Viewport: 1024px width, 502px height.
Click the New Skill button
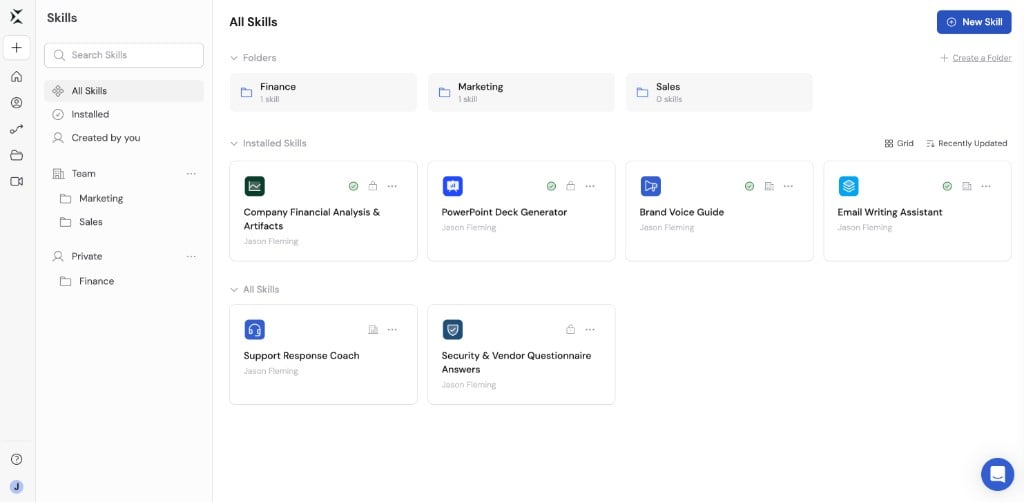coord(974,22)
